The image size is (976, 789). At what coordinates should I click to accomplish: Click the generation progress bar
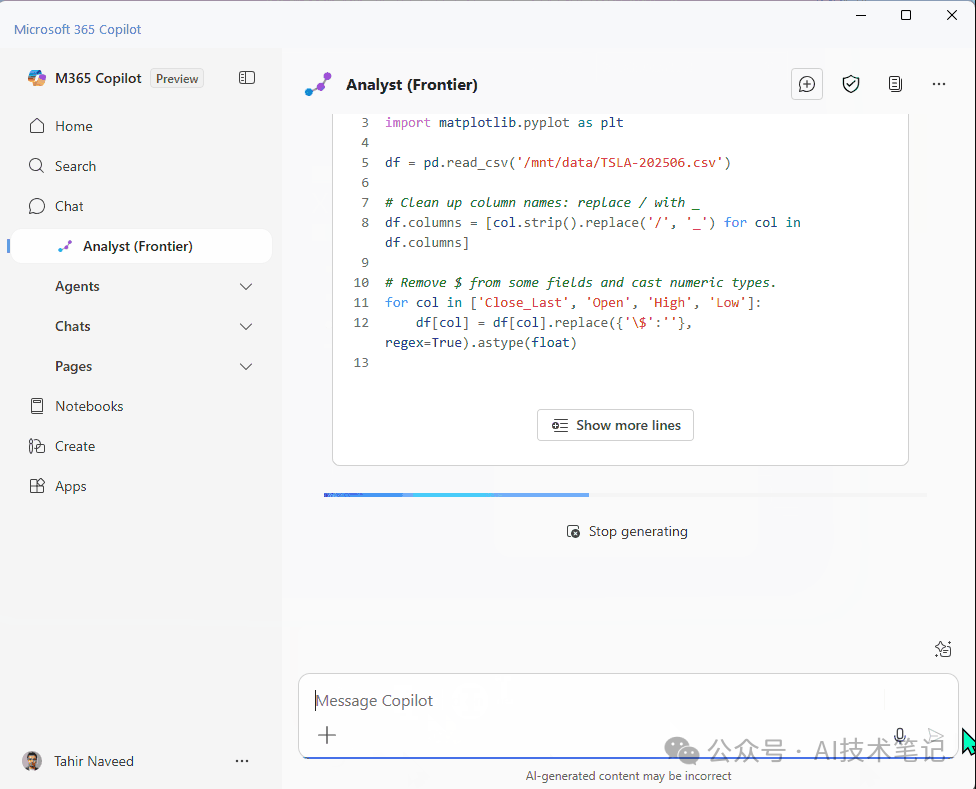pyautogui.click(x=625, y=495)
